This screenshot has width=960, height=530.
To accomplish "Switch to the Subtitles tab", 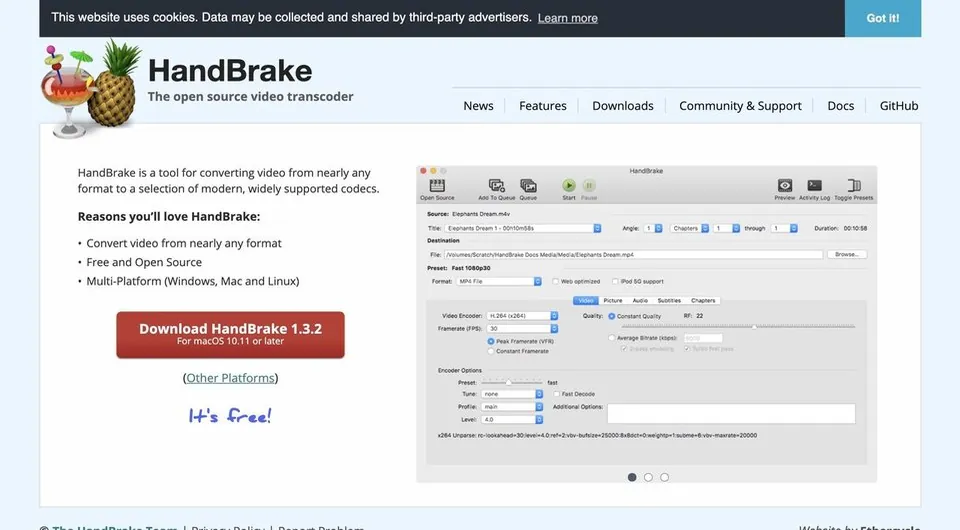I will coord(669,300).
